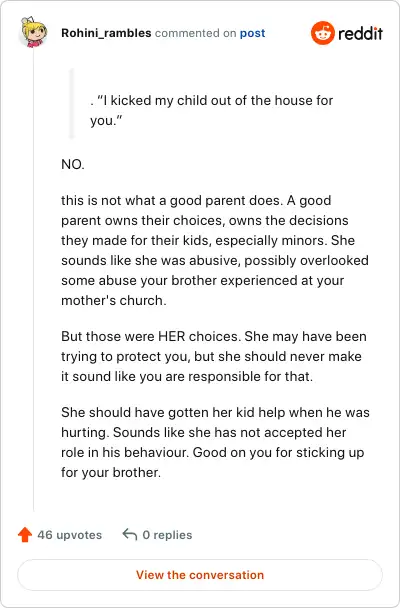Click the standalone "NO." line

73,164
